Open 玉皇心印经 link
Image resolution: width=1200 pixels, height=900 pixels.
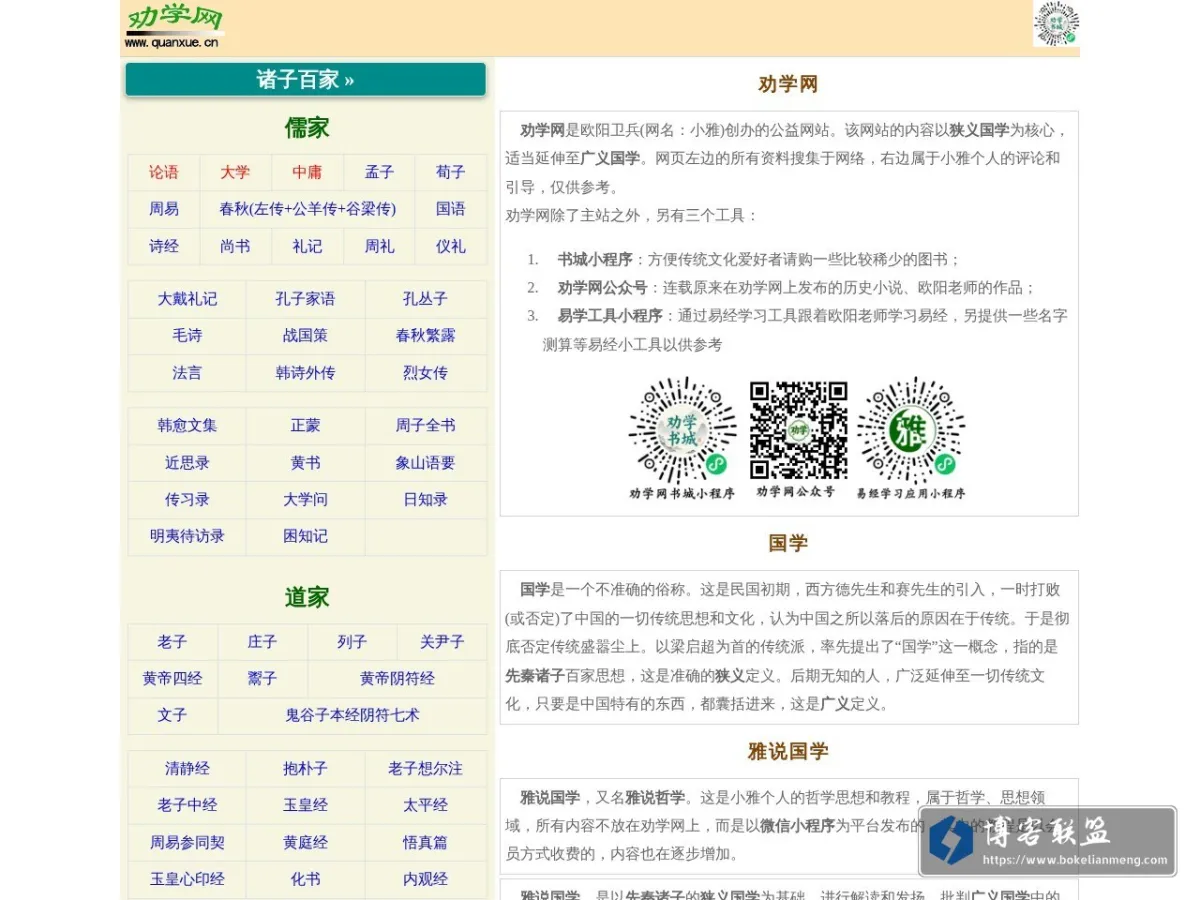187,880
